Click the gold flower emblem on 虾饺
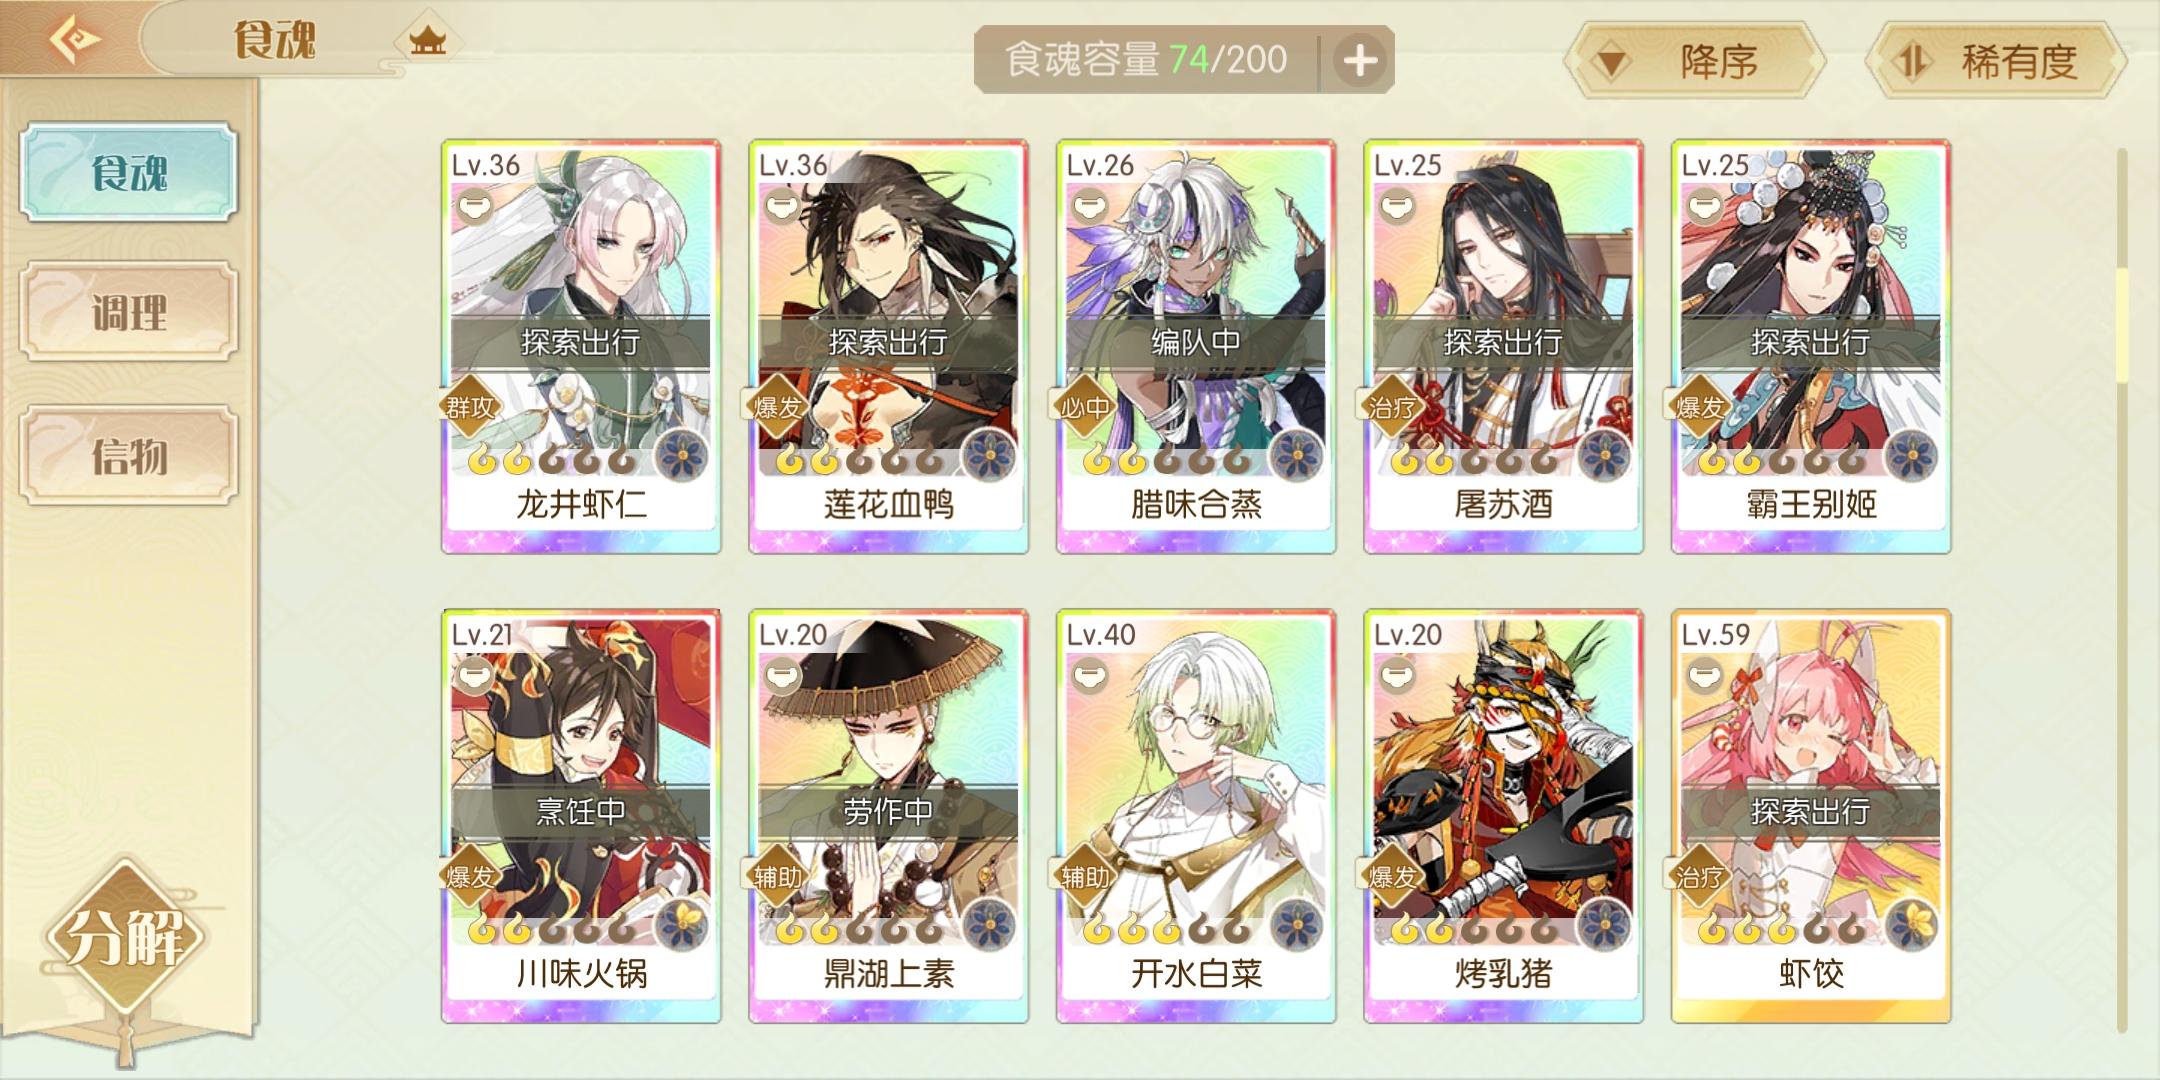 point(1912,926)
